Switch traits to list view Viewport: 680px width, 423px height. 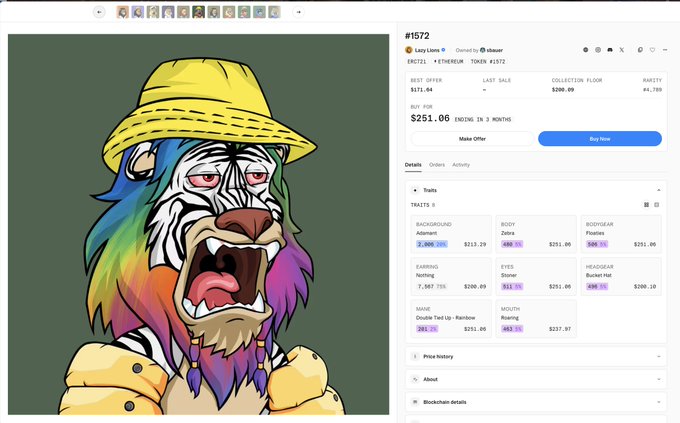(x=657, y=205)
